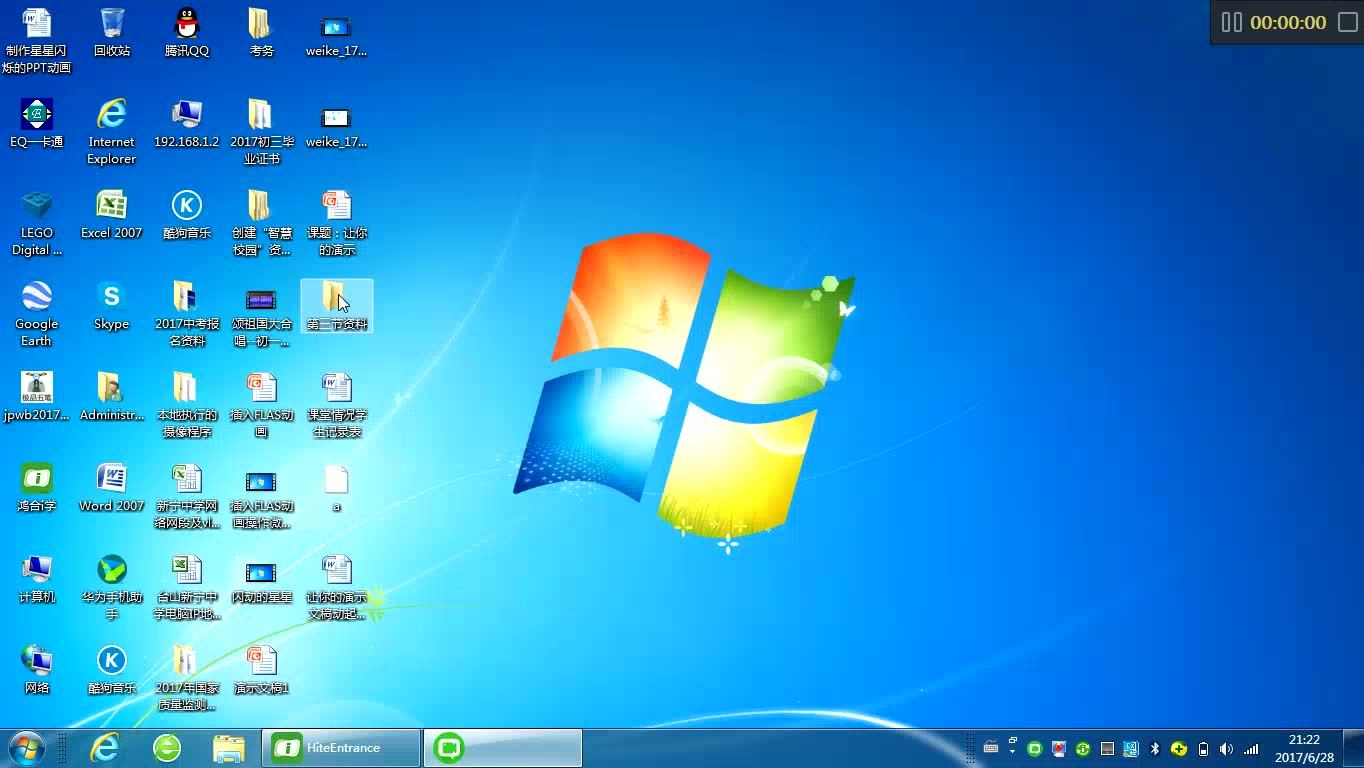Open the jpwb2017 极品五笔 installer
This screenshot has height=768, width=1364.
pos(37,397)
